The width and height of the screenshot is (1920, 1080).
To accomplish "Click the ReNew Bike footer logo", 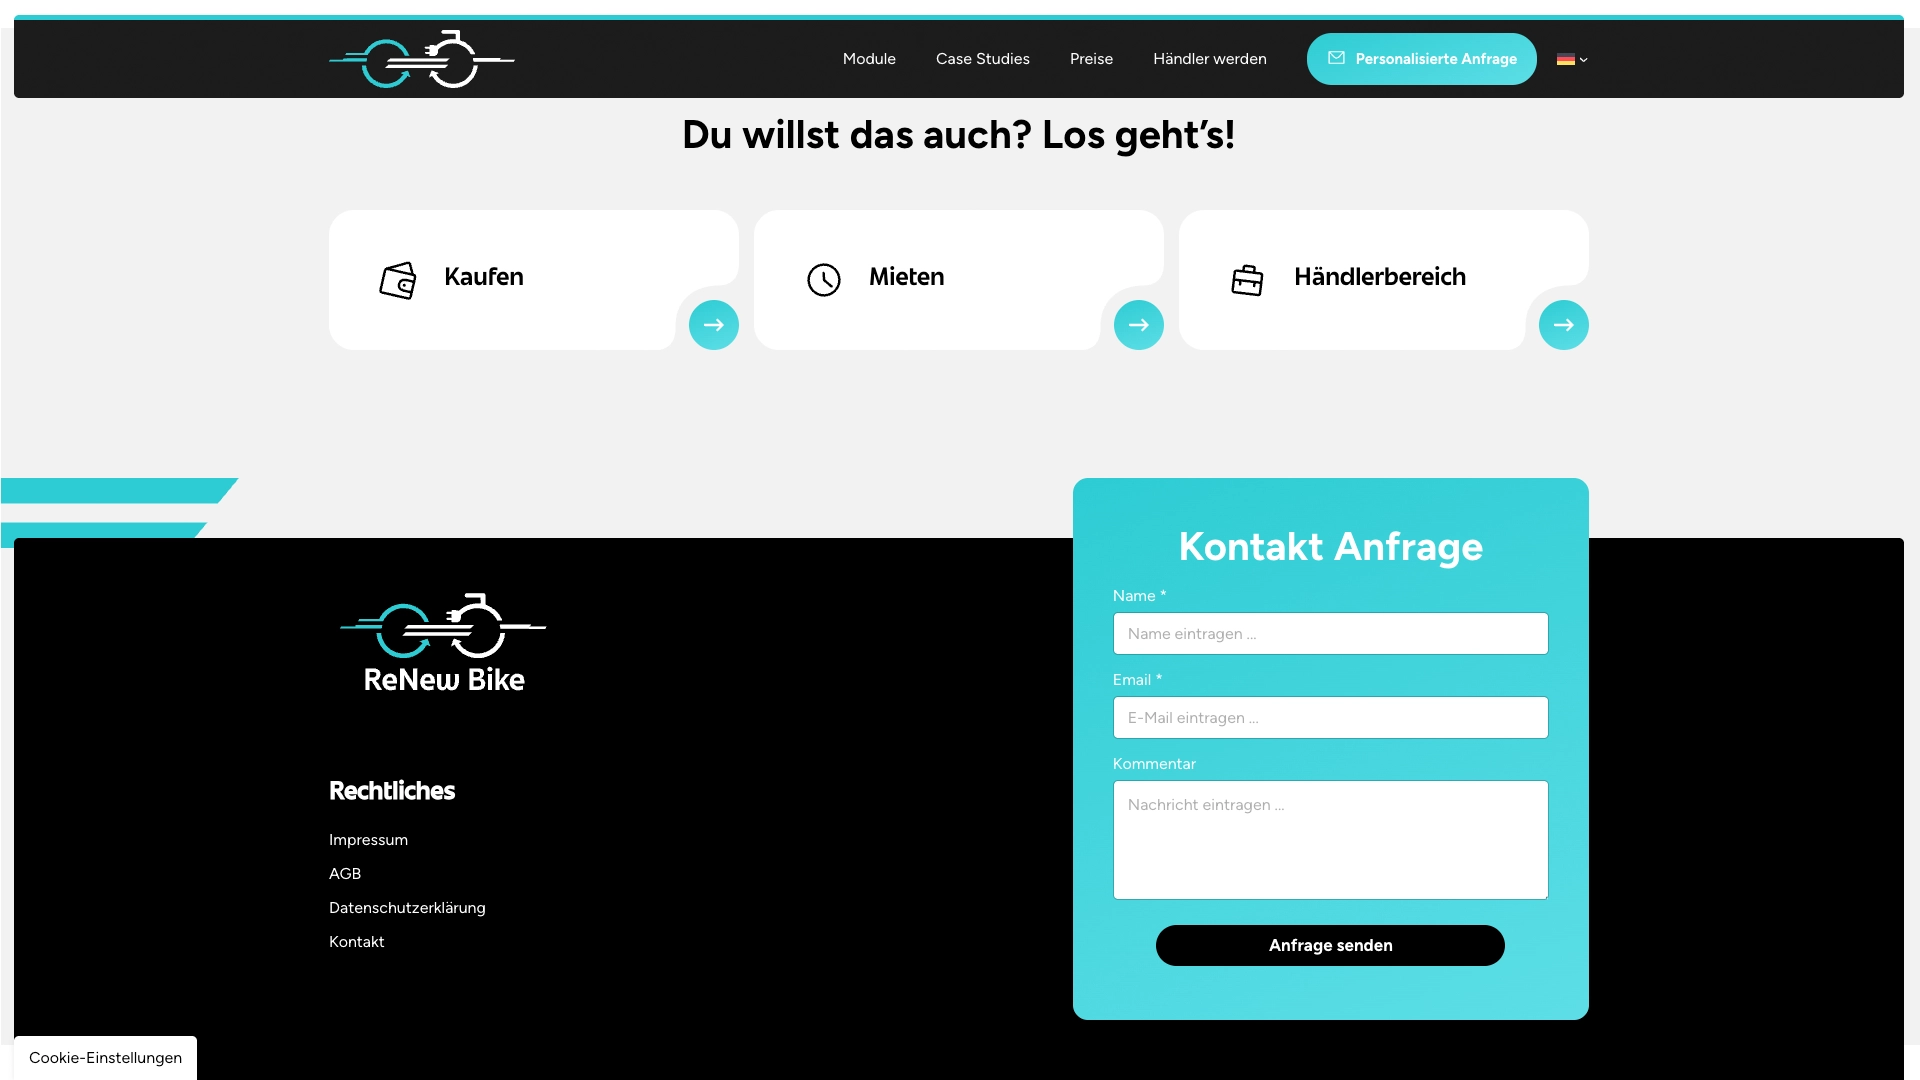I will pos(444,643).
